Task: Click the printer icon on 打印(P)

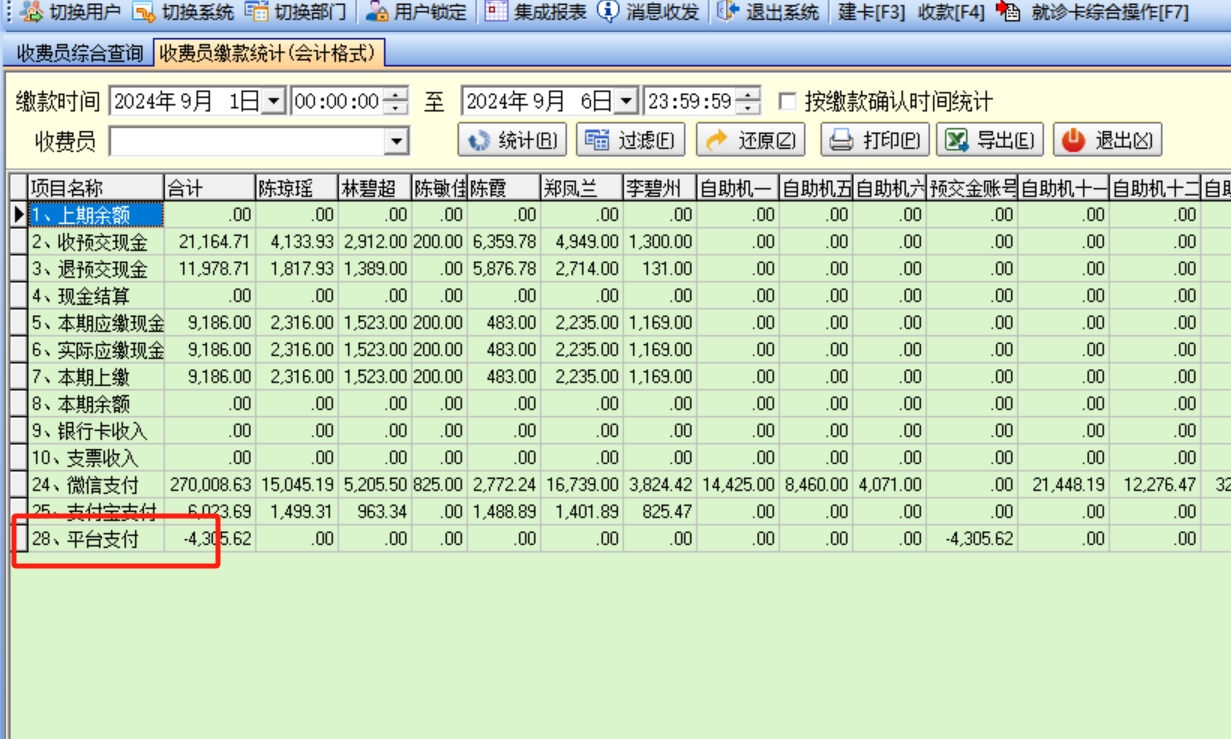Action: [841, 141]
